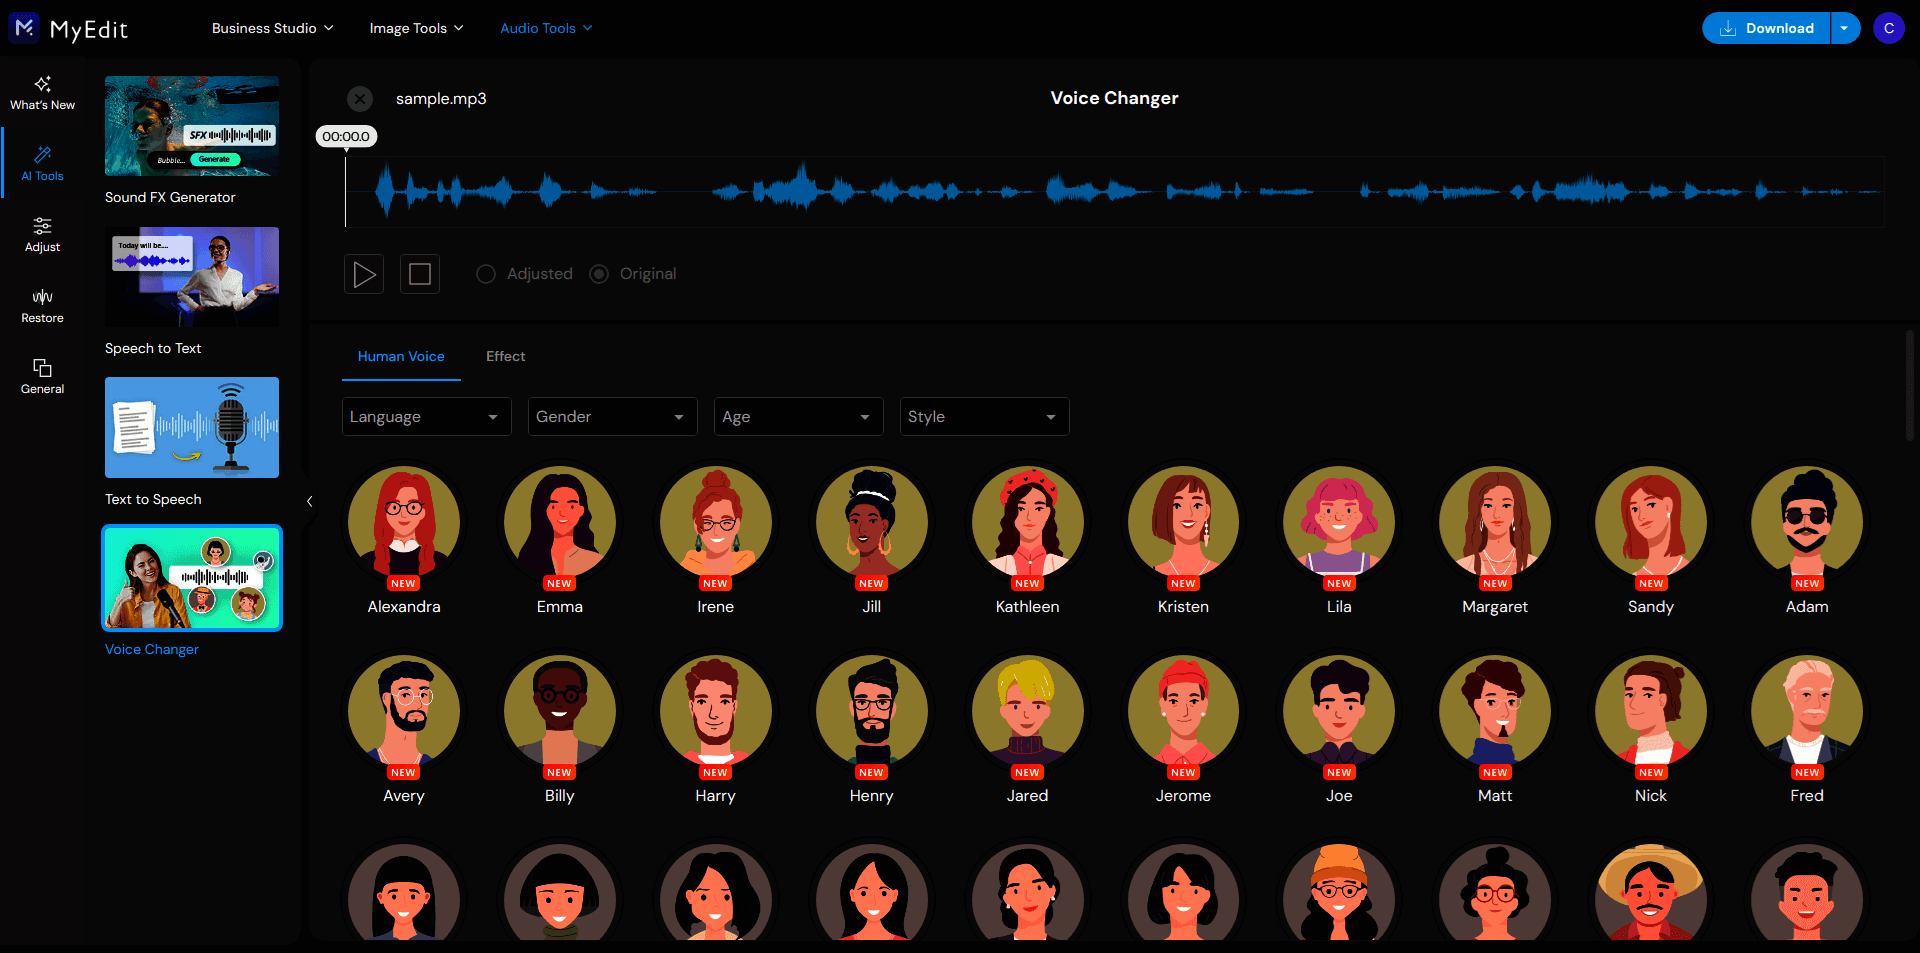The height and width of the screenshot is (953, 1920).
Task: Choose the Adam voice avatar
Action: 1807,522
